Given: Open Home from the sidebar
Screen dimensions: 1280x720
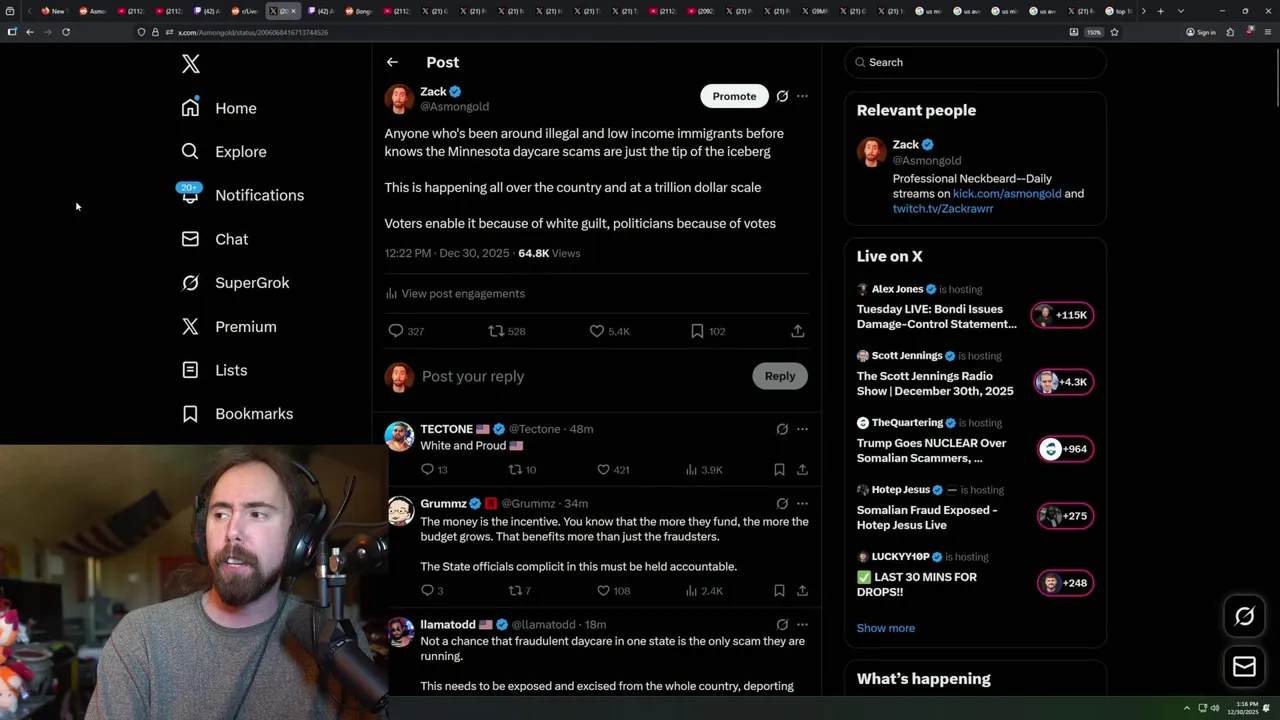Looking at the screenshot, I should pyautogui.click(x=219, y=108).
